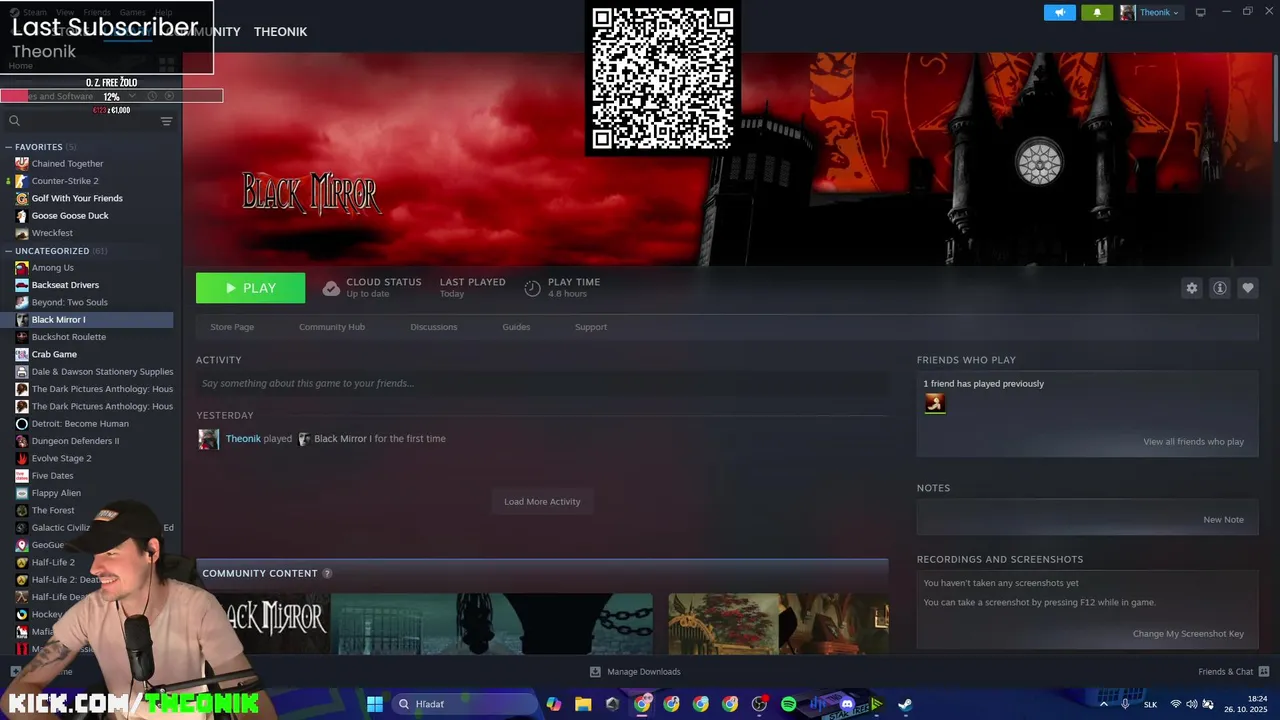
Task: Open the green notifications bell
Action: pyautogui.click(x=1097, y=12)
